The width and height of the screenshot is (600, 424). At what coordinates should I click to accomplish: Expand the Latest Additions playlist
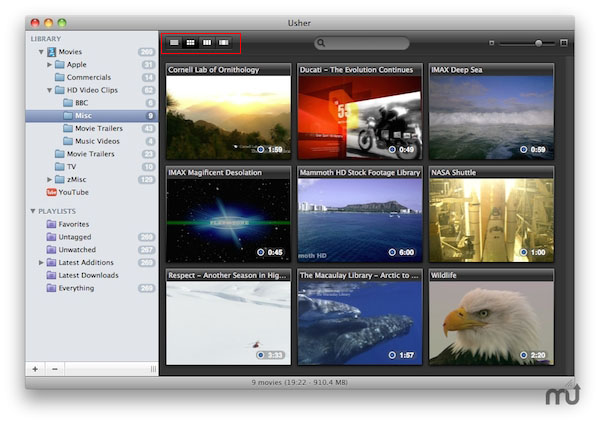(x=41, y=263)
